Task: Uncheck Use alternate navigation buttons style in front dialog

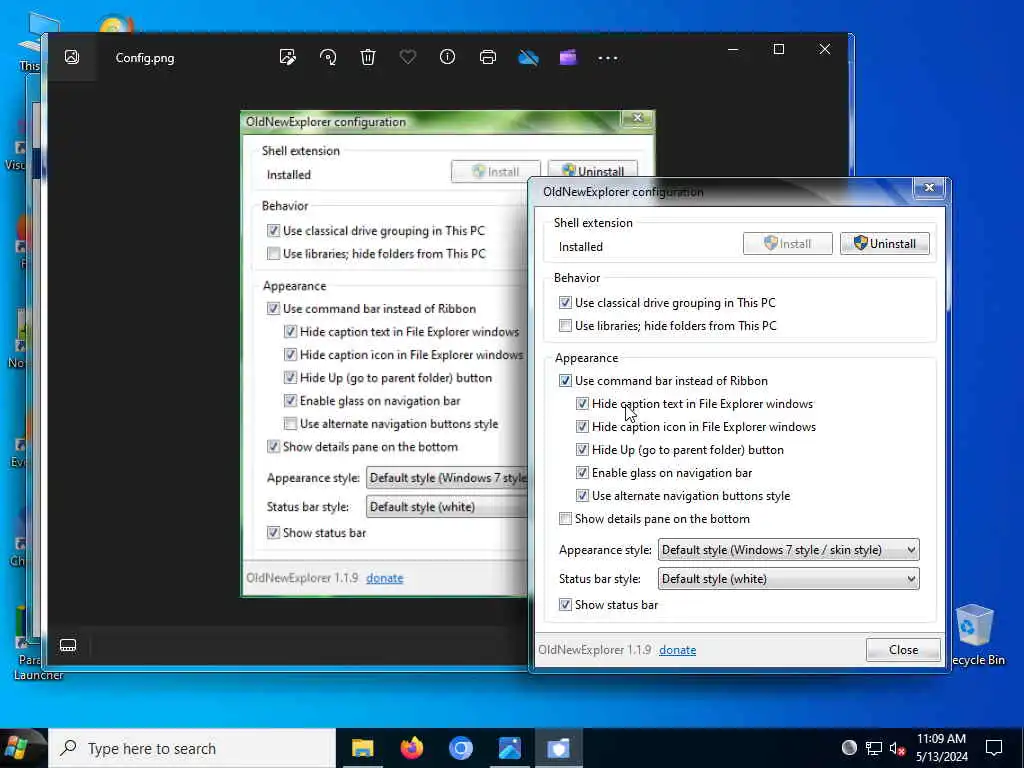Action: tap(583, 496)
